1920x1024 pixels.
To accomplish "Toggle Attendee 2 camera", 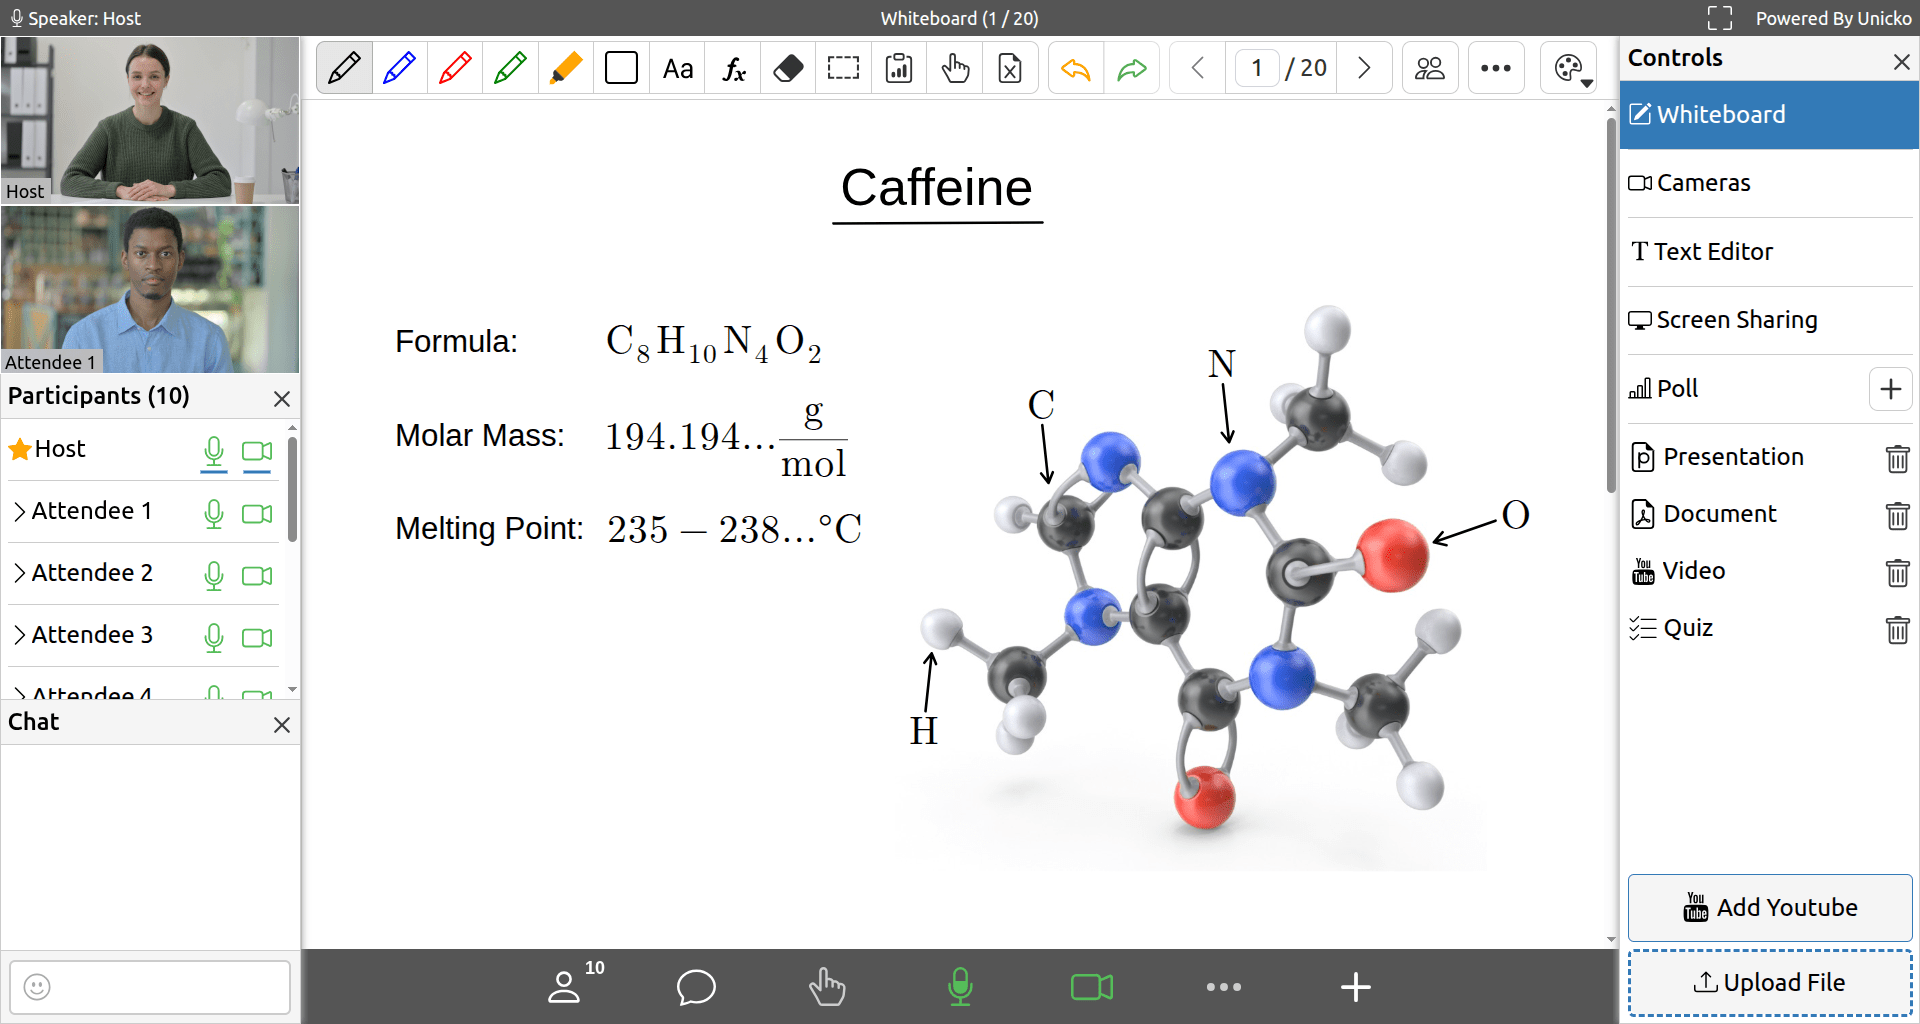I will coord(257,575).
